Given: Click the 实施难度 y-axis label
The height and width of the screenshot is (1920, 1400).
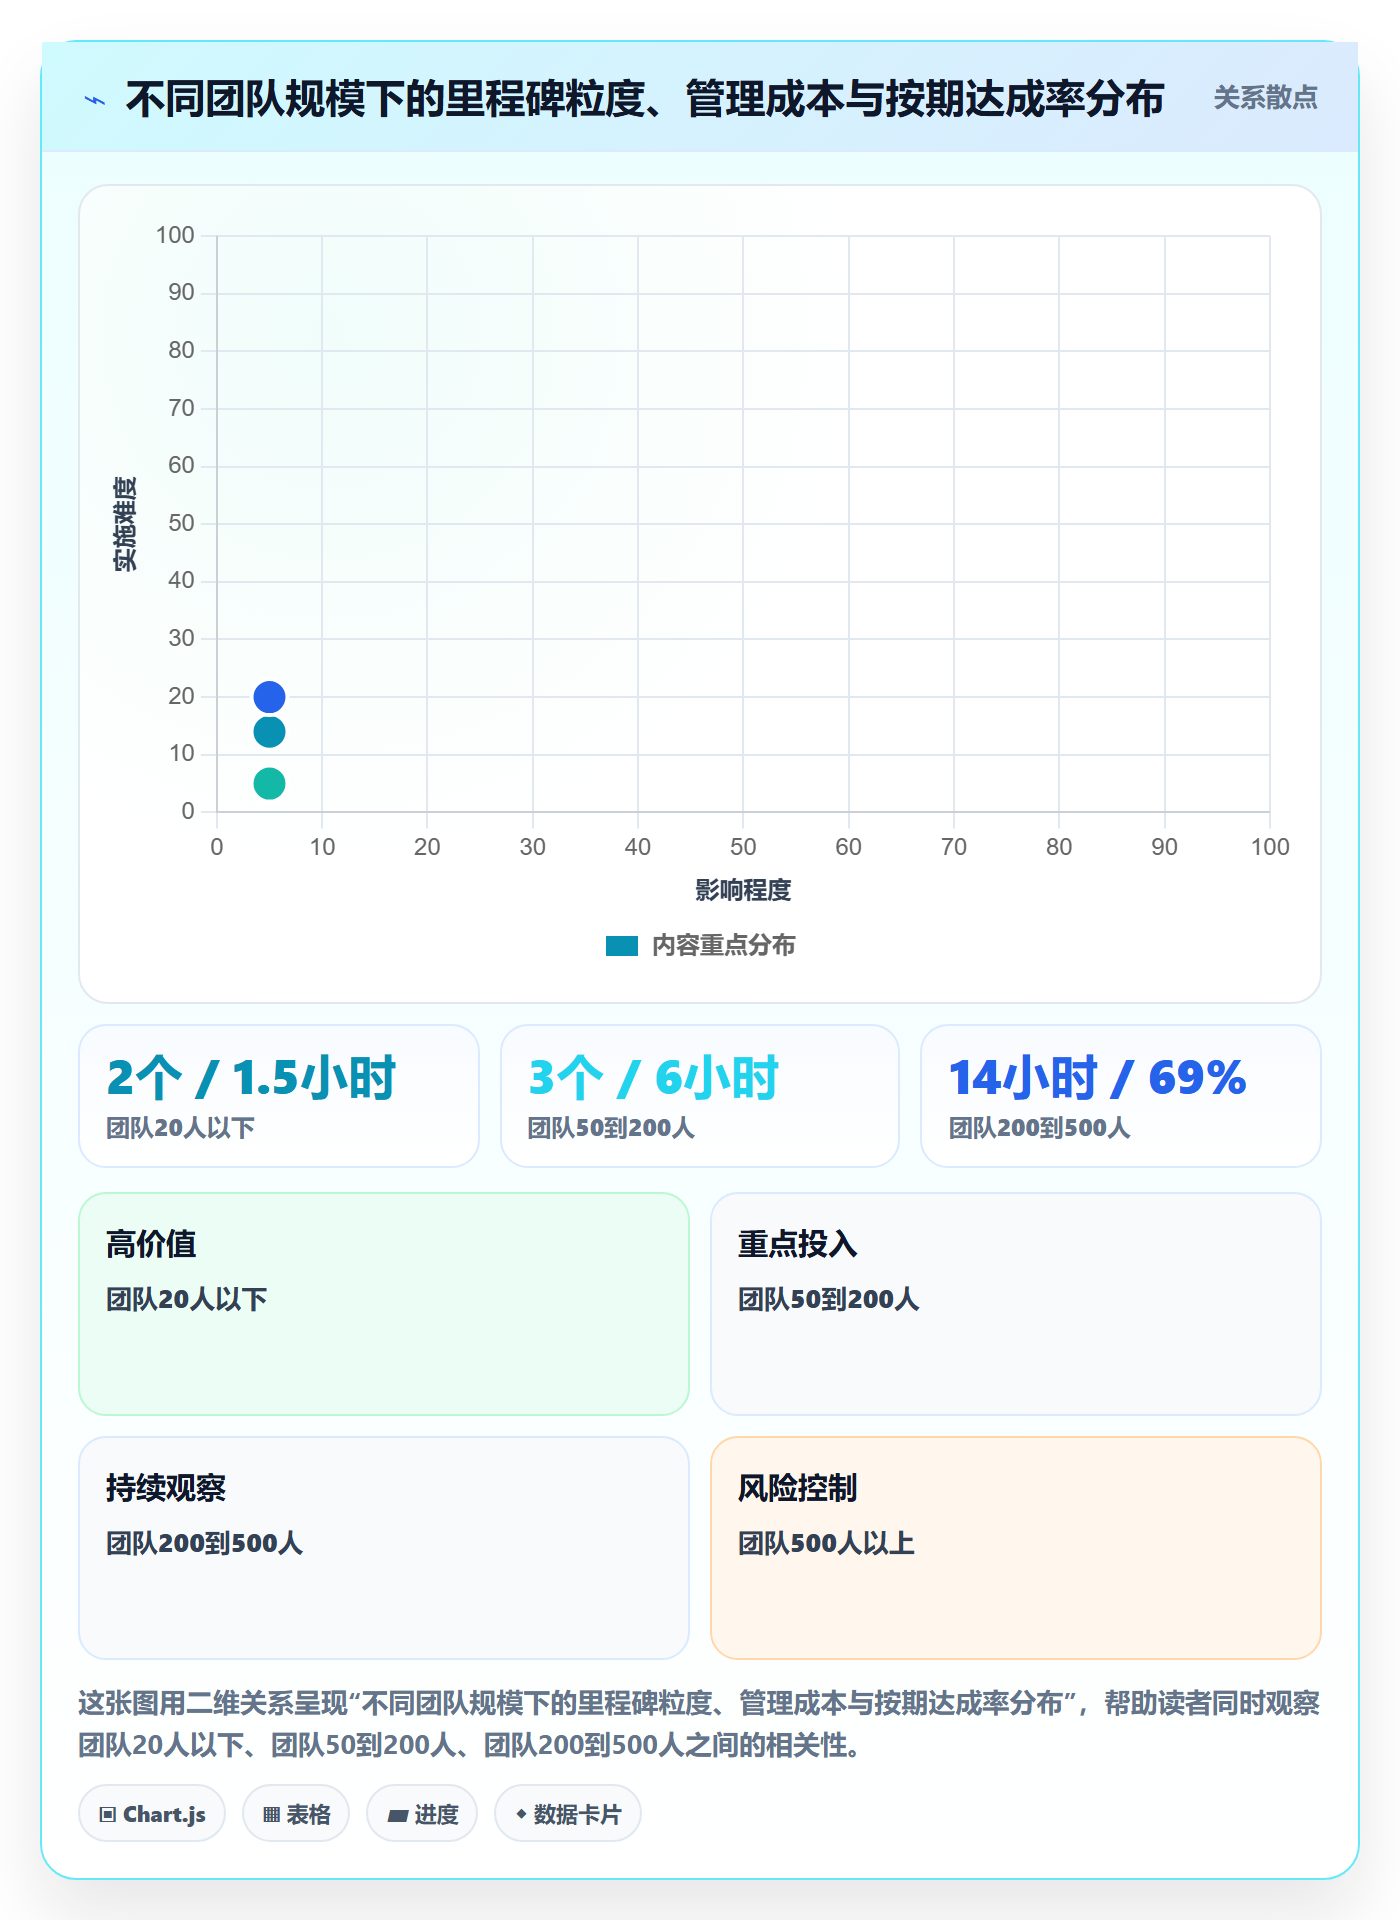Looking at the screenshot, I should pyautogui.click(x=125, y=524).
